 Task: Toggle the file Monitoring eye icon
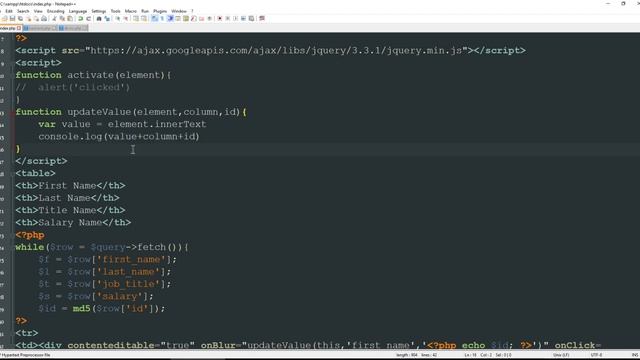pyautogui.click(x=209, y=18)
